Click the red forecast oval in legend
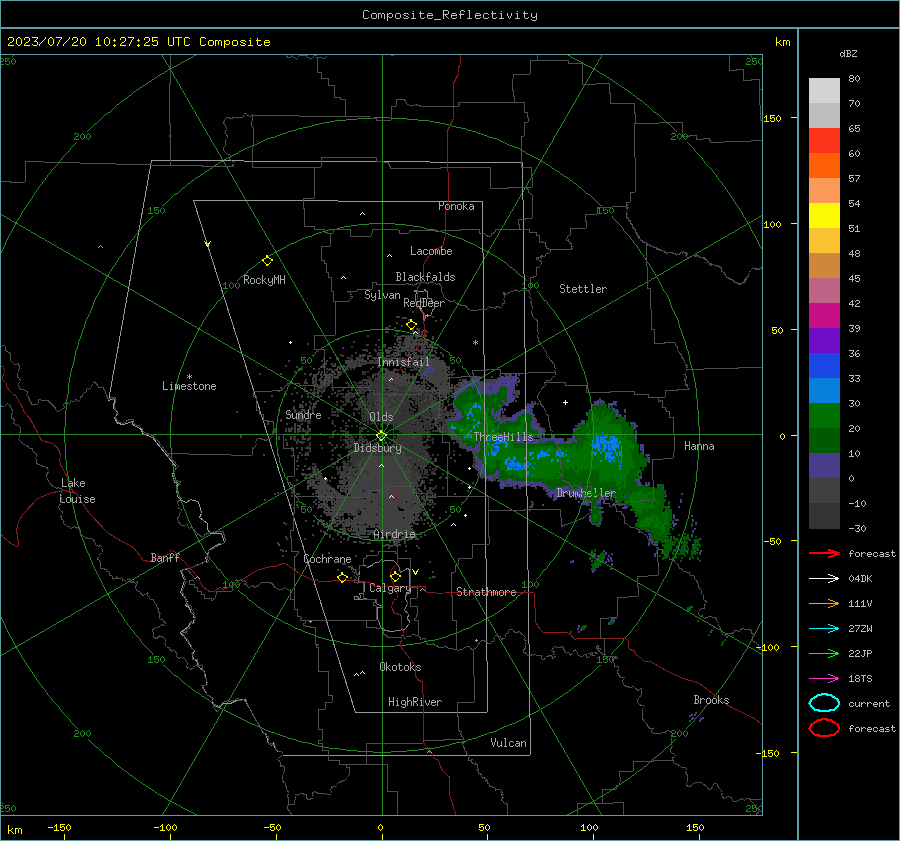900x841 pixels. (824, 728)
